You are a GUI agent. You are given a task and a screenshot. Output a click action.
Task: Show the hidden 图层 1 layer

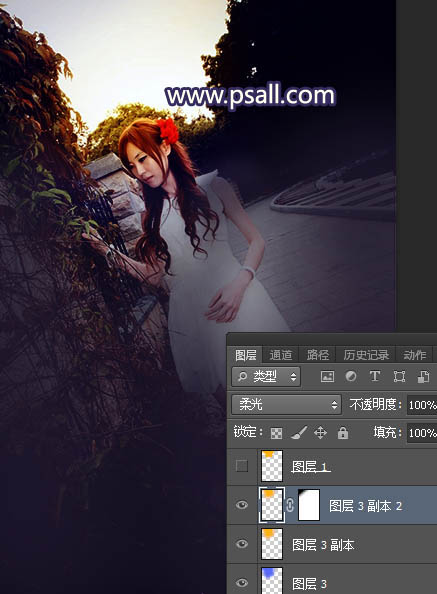click(x=242, y=466)
